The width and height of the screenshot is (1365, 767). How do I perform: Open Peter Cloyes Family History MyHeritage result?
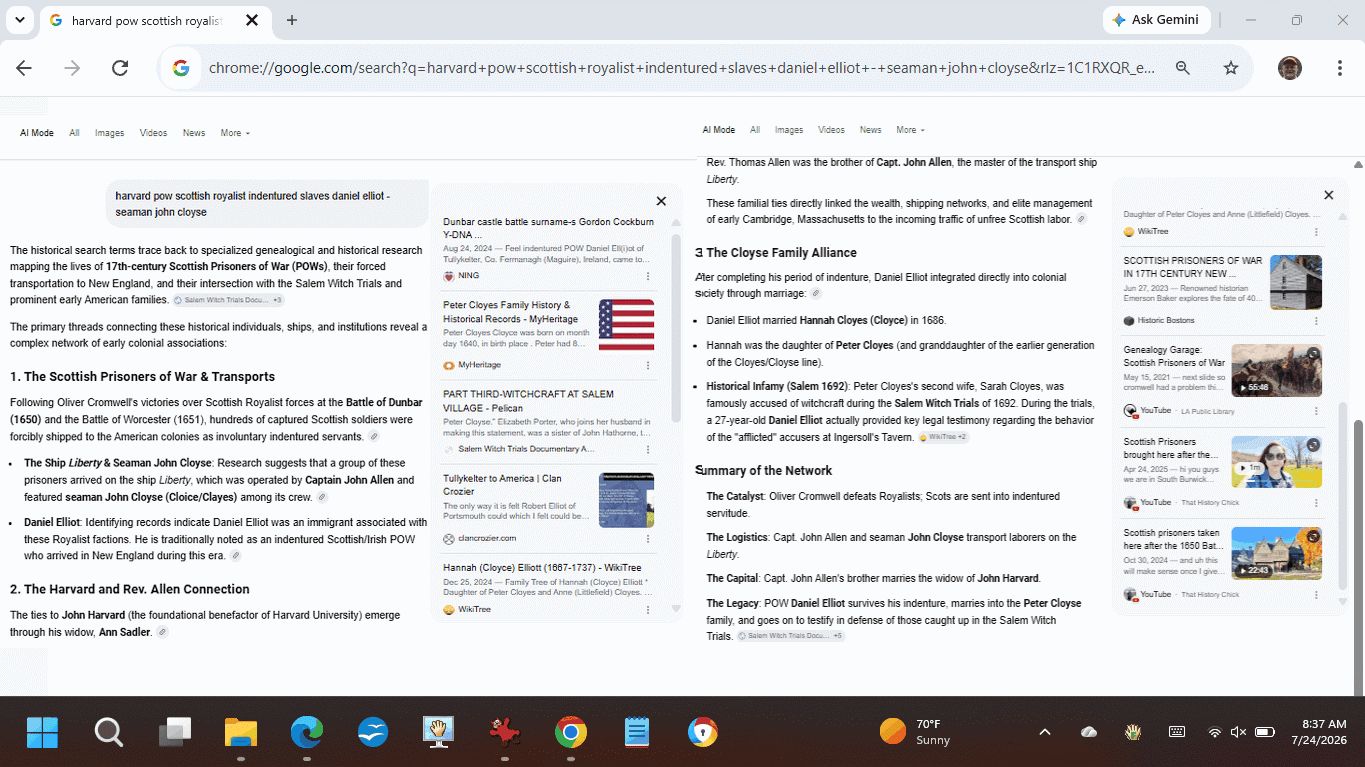[507, 311]
